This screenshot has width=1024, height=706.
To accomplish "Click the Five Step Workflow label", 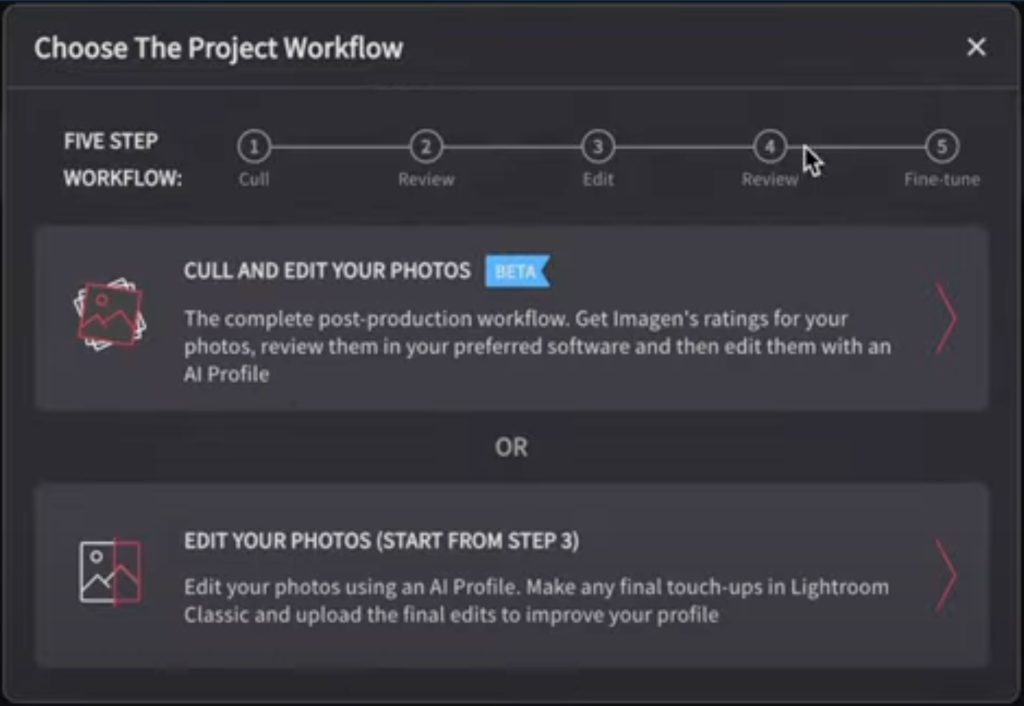I will [x=123, y=159].
